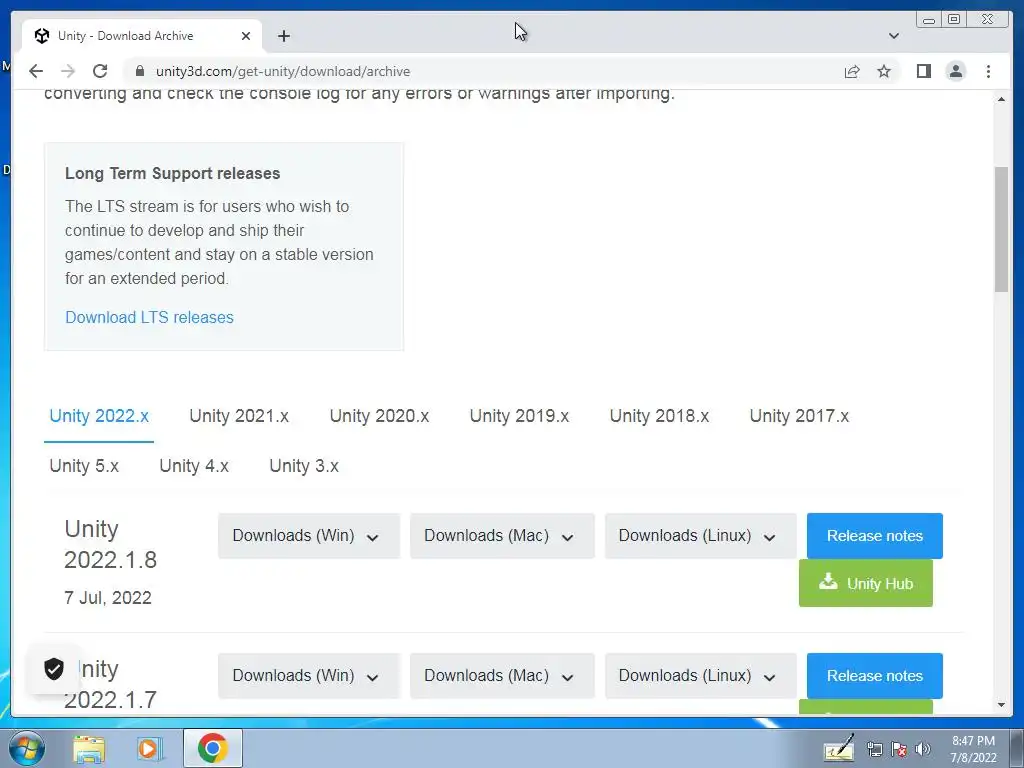Click the Unity logo favicon on the tab

42,36
